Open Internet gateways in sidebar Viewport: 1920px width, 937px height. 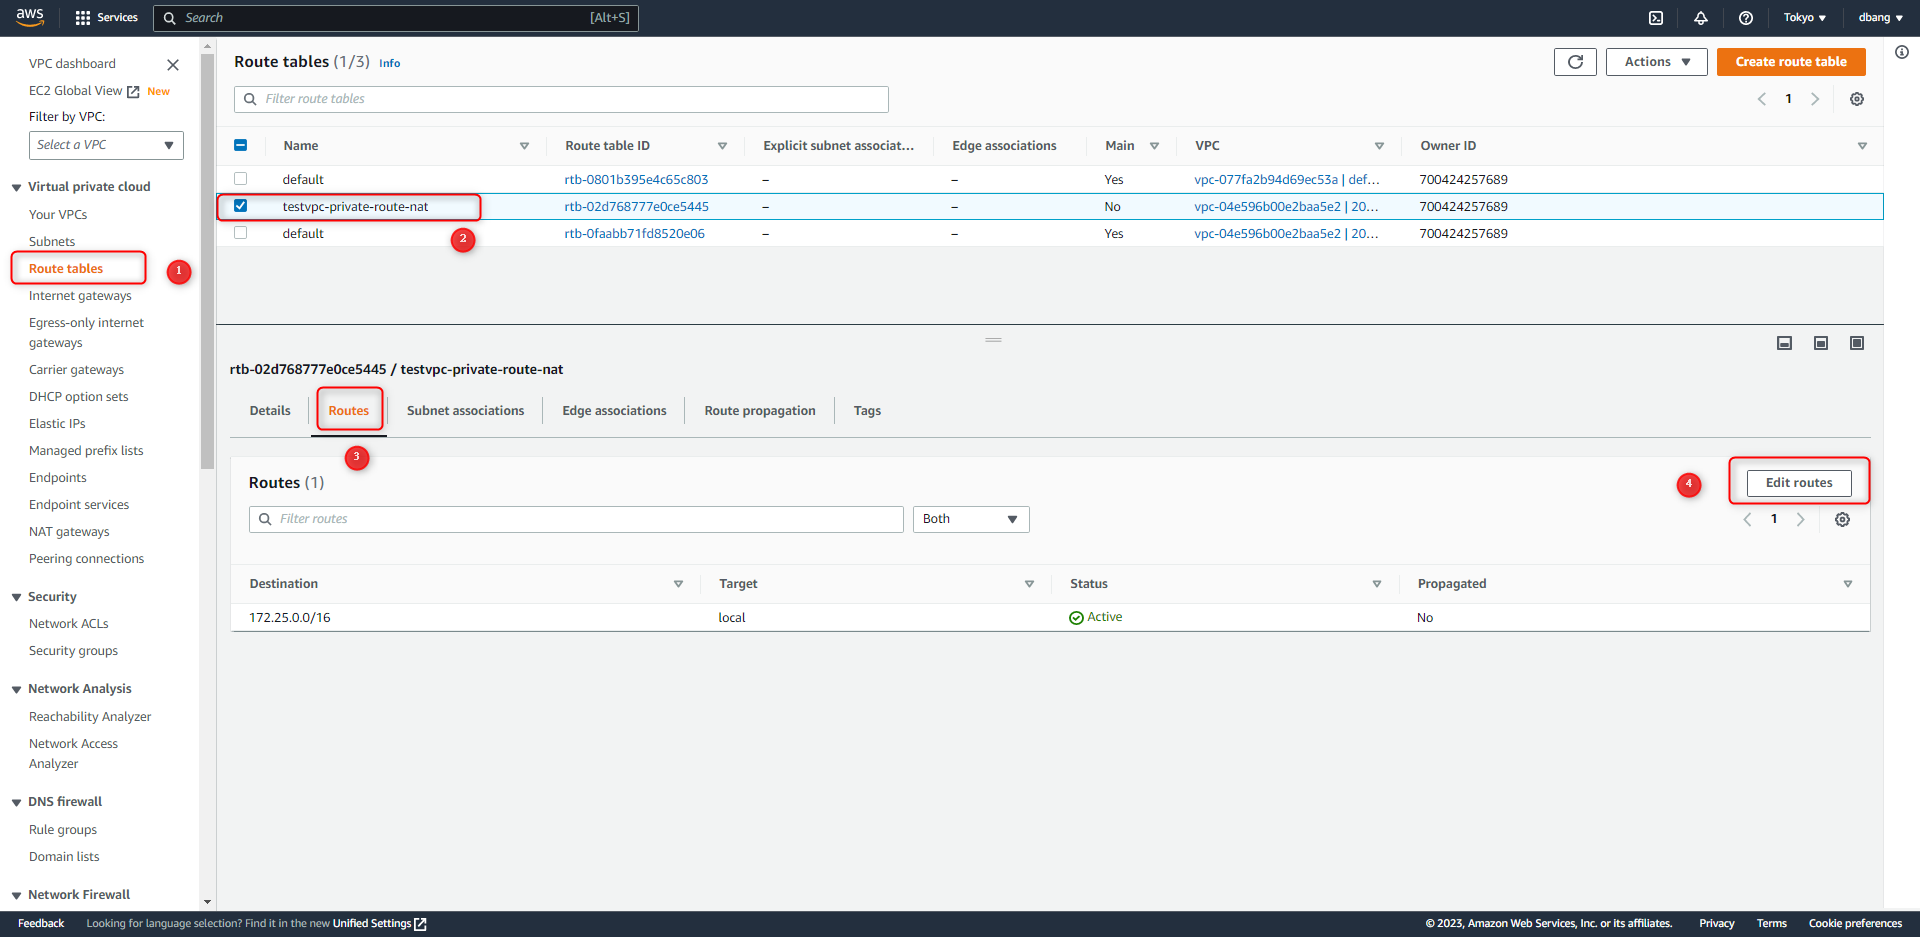coord(80,296)
